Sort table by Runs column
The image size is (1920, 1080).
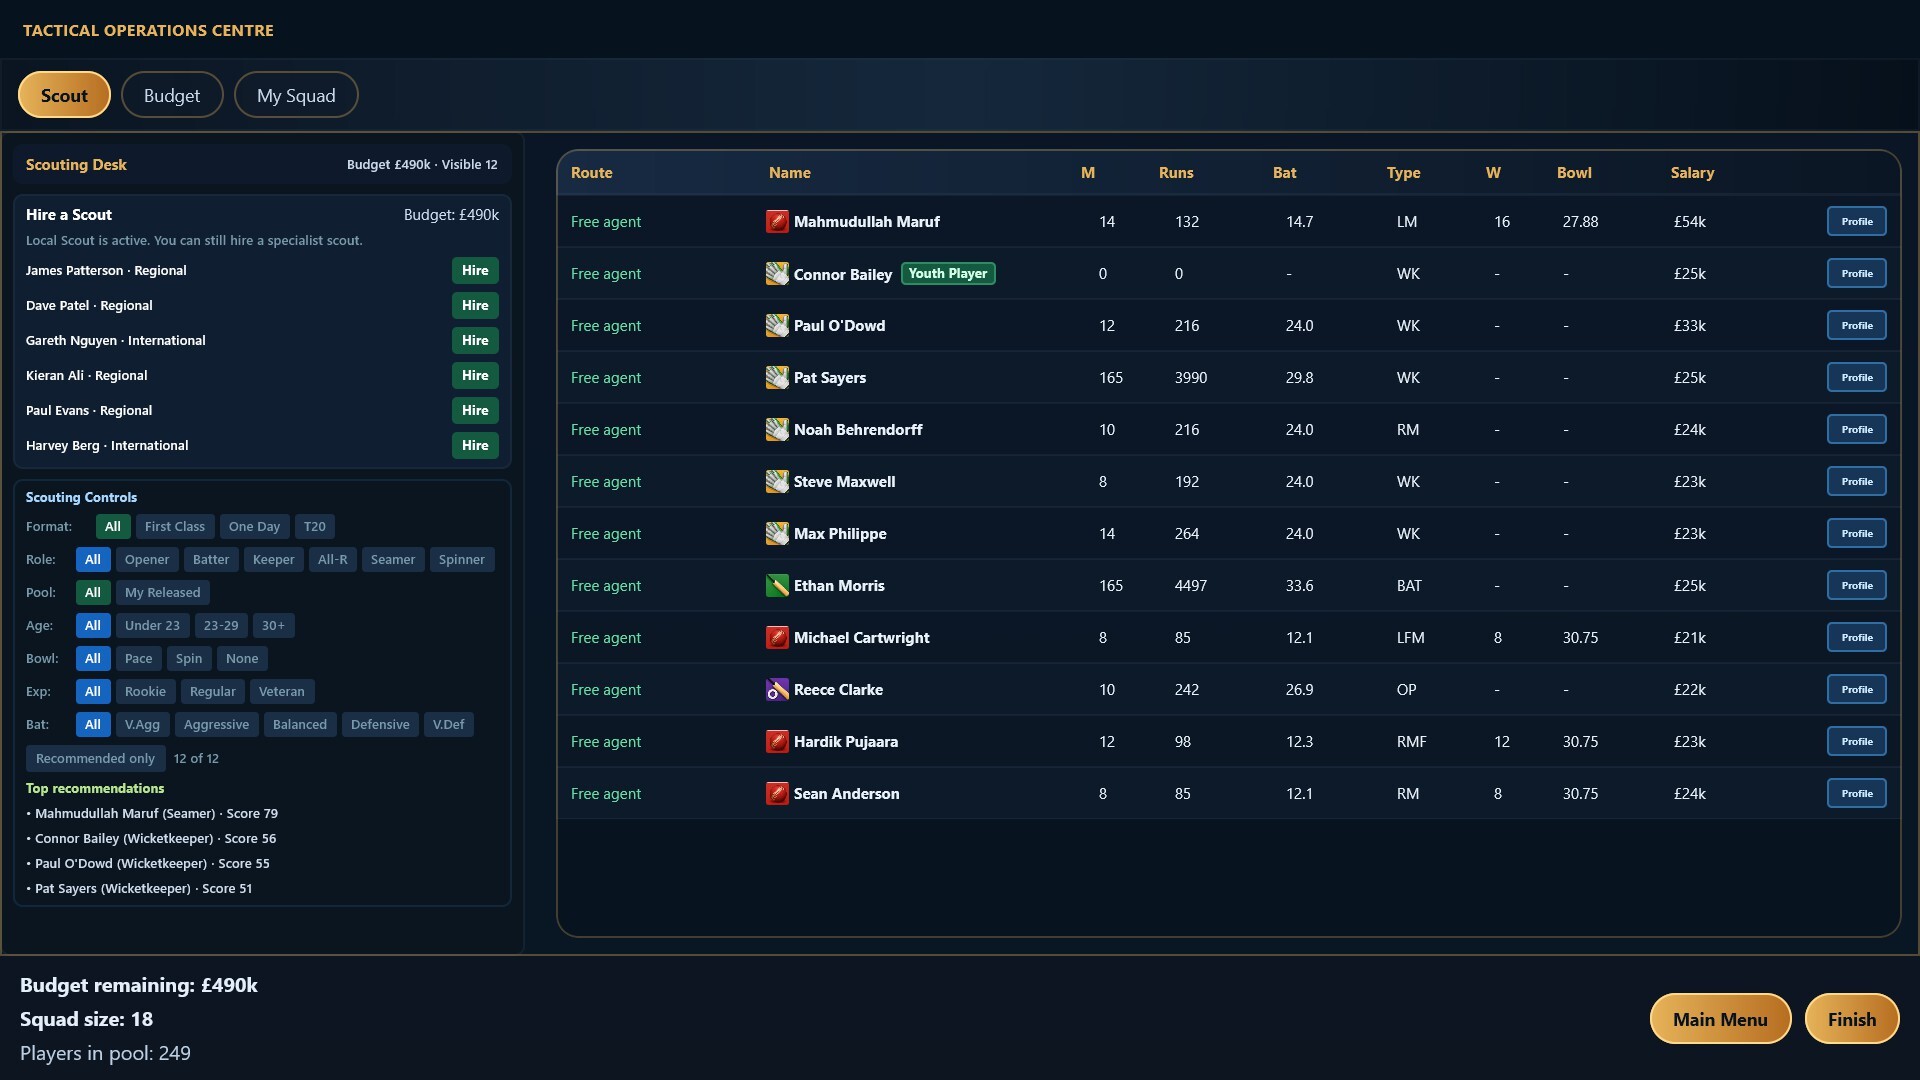[1176, 173]
